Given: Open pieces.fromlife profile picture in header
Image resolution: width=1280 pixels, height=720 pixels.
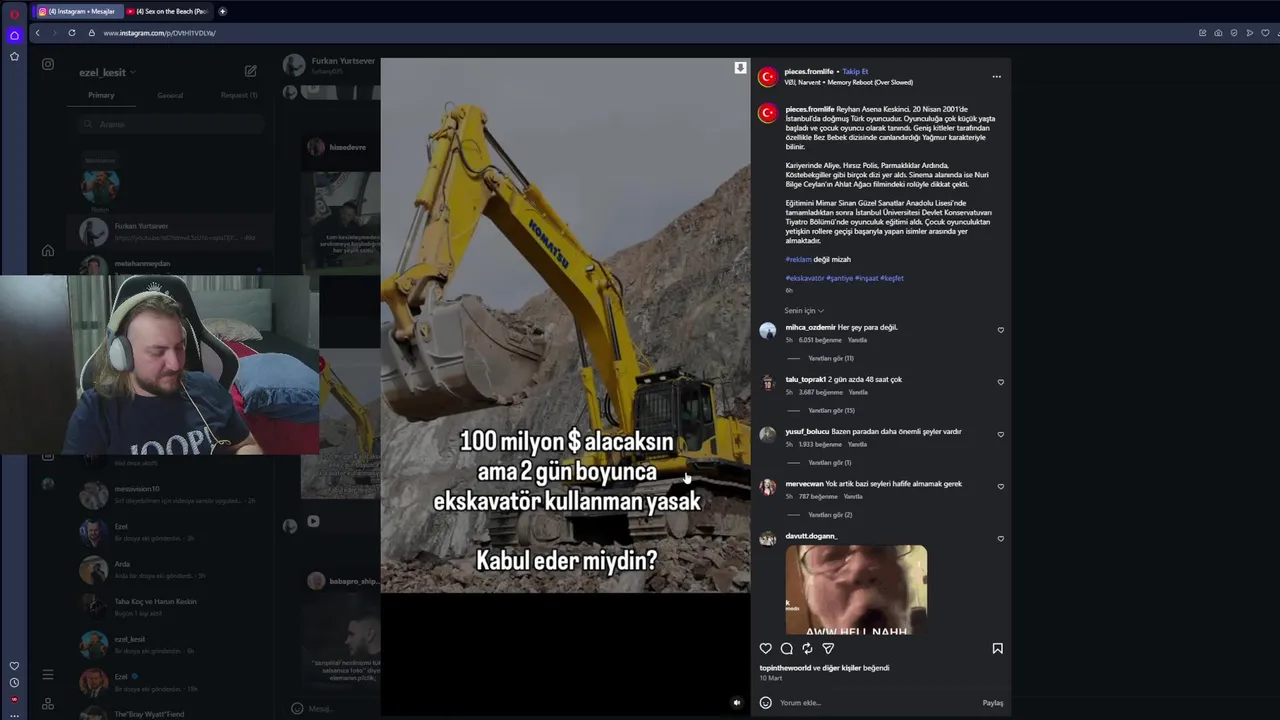Looking at the screenshot, I should coord(768,77).
